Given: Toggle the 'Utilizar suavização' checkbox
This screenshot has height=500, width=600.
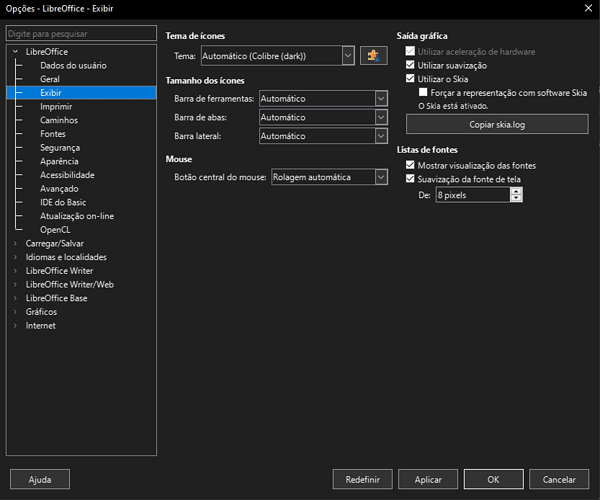Looking at the screenshot, I should pyautogui.click(x=410, y=65).
